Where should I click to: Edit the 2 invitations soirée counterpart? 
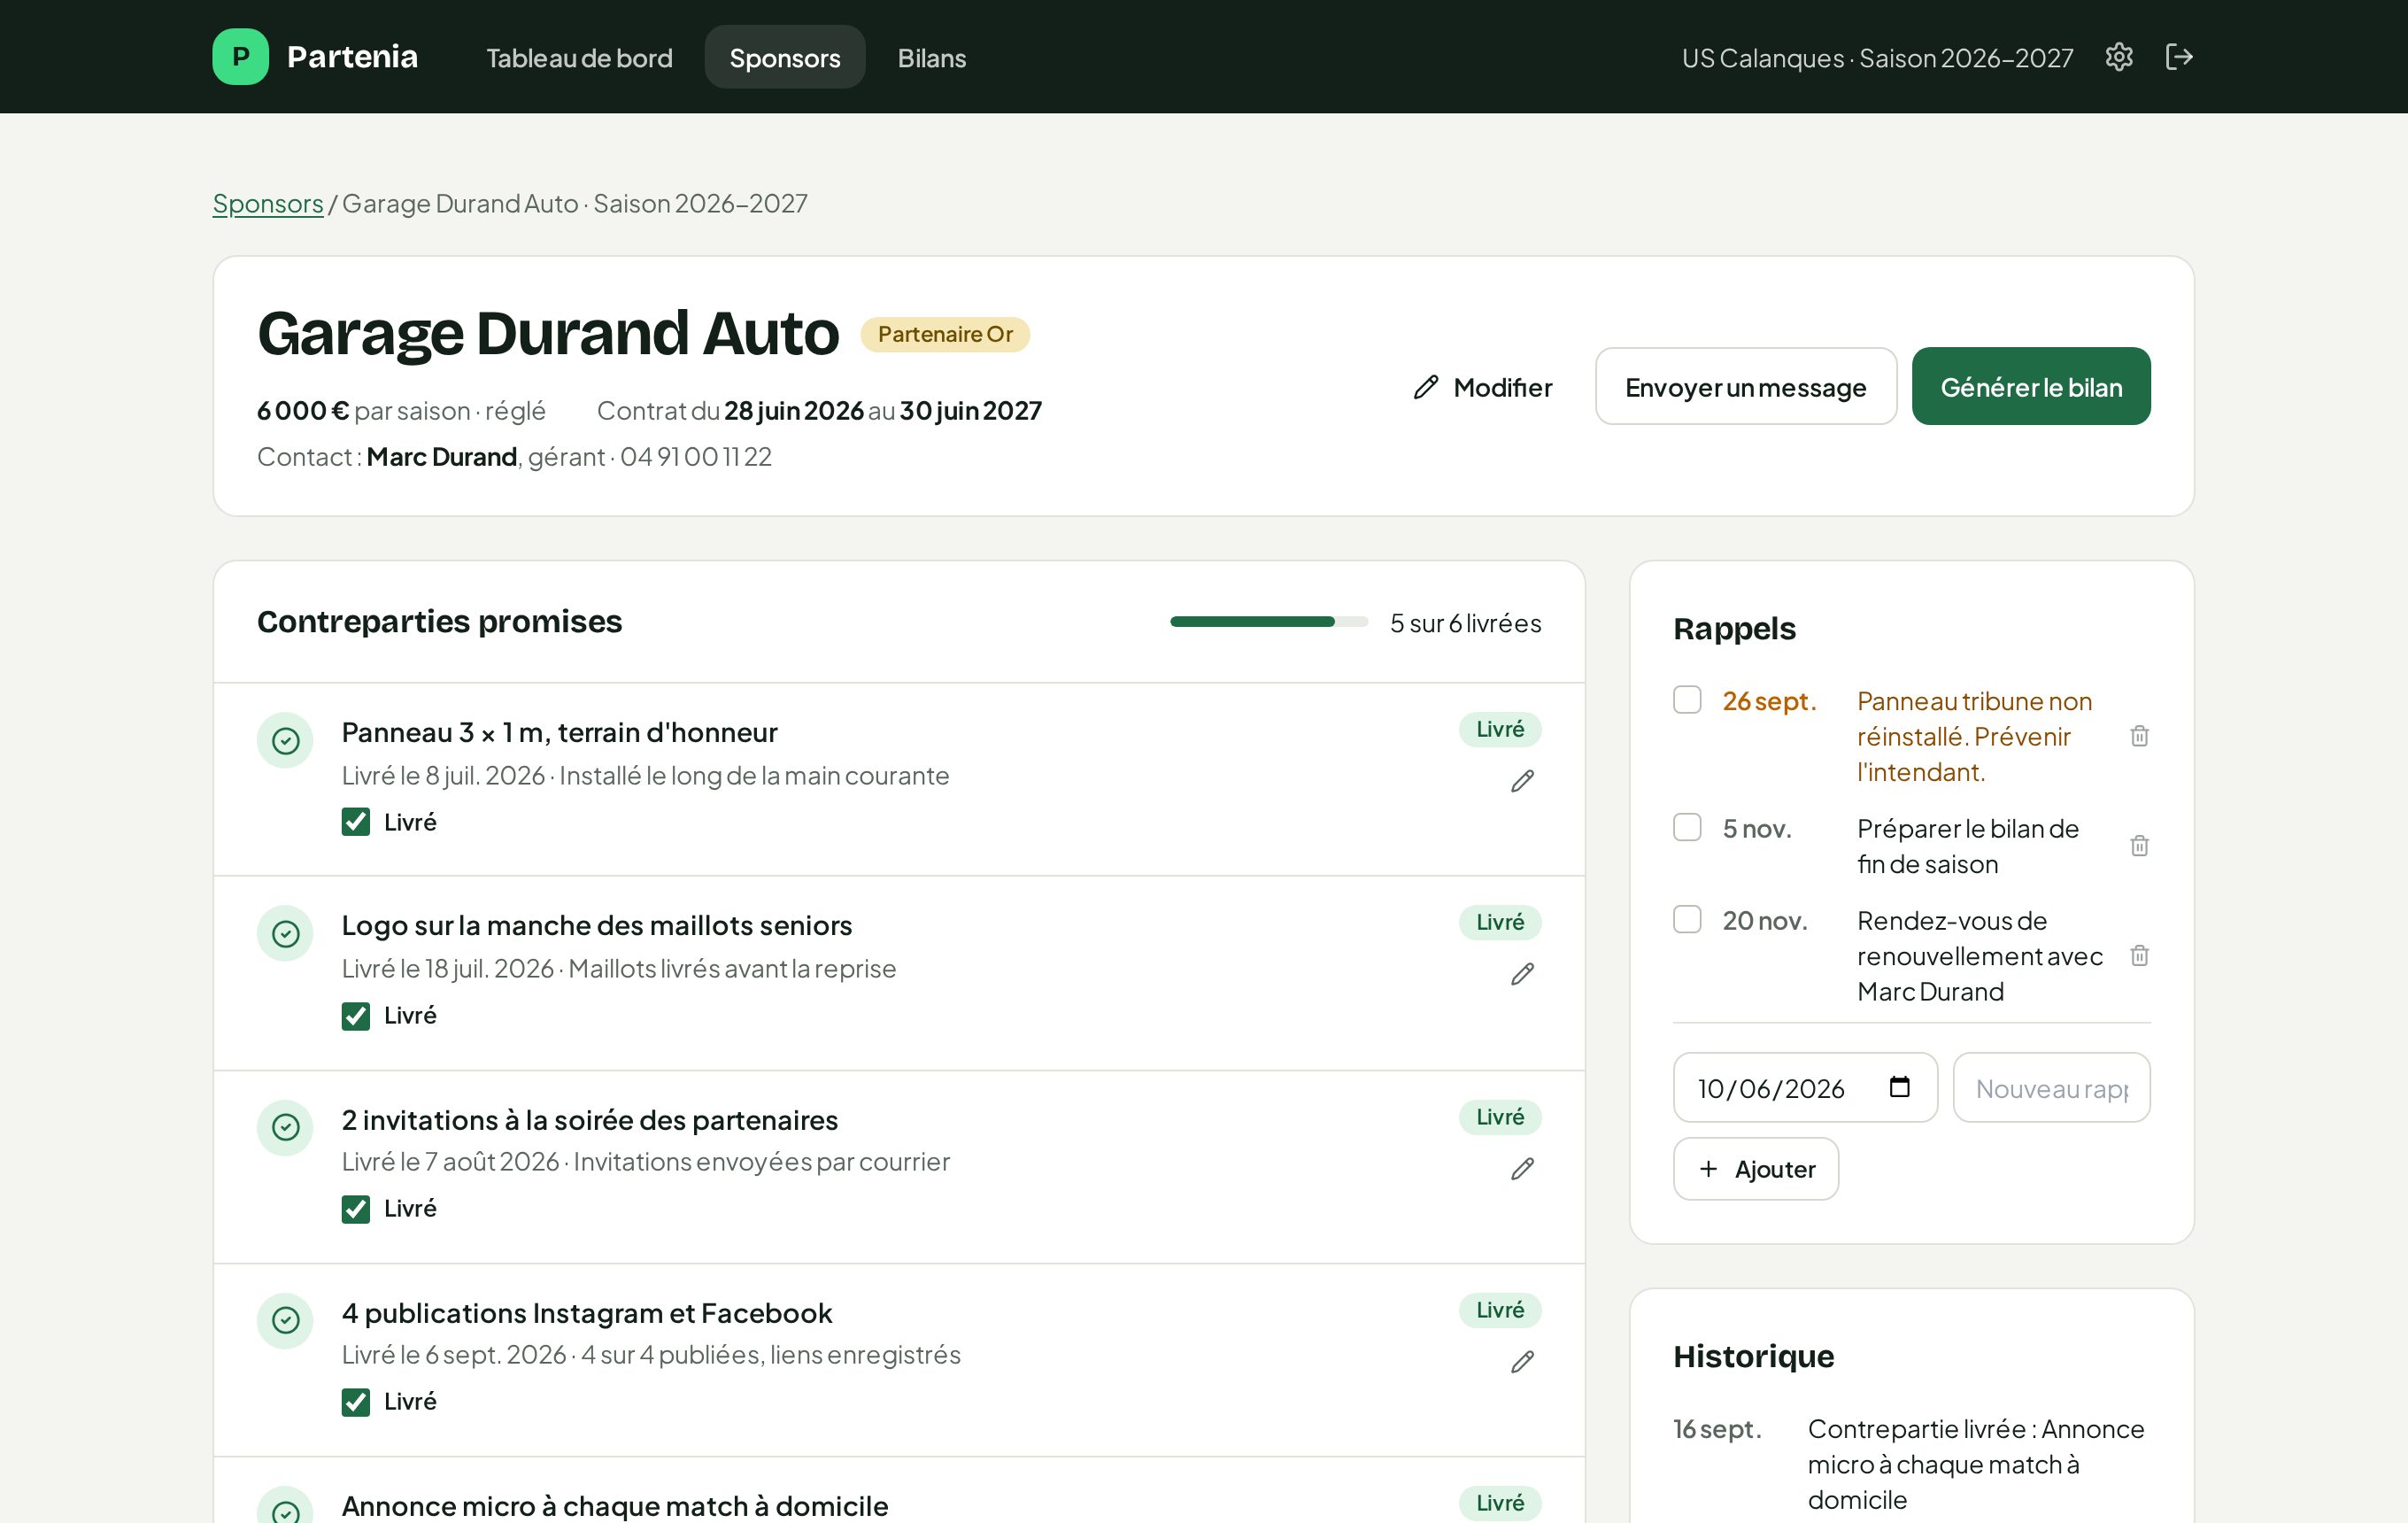pyautogui.click(x=1522, y=1168)
